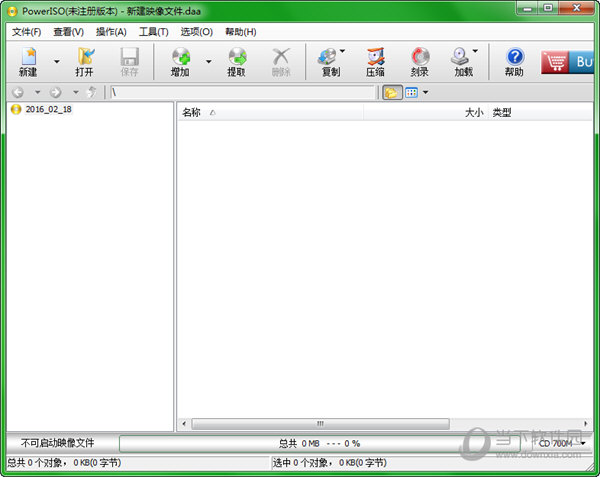Compress image with 压缩 icon
This screenshot has width=600, height=477.
pos(375,62)
